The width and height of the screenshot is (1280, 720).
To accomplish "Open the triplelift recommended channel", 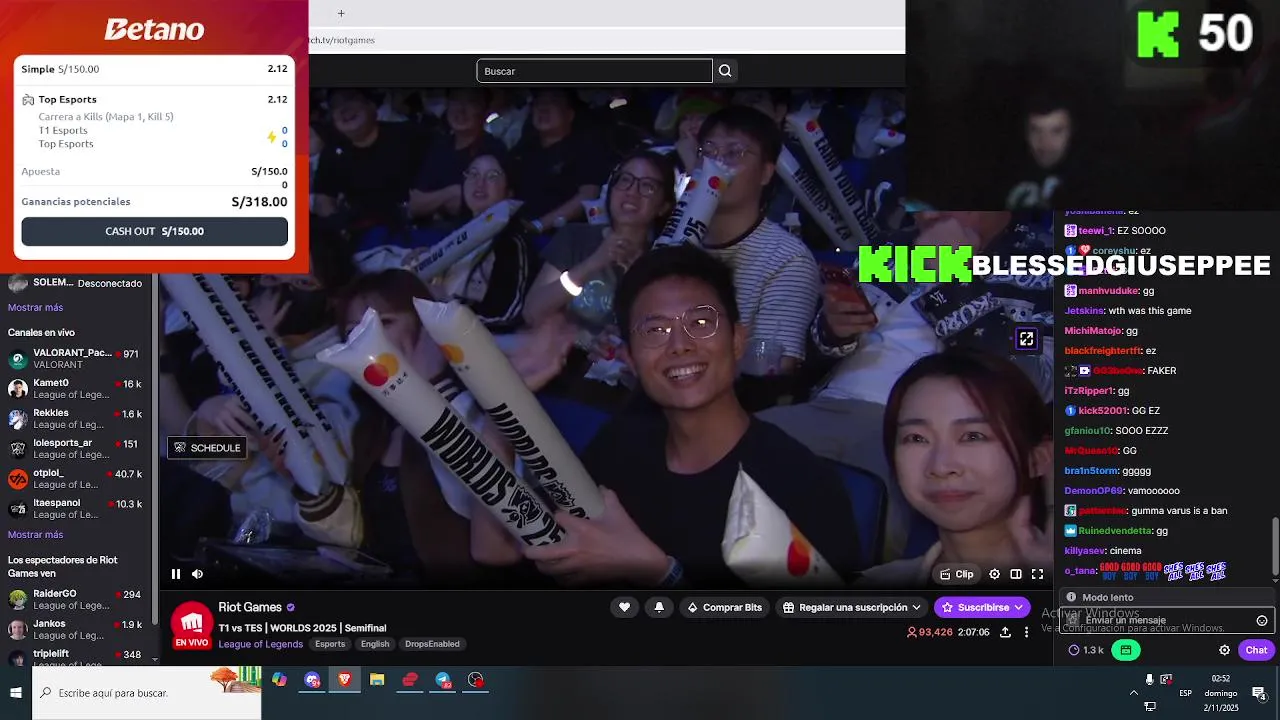I will pyautogui.click(x=76, y=658).
